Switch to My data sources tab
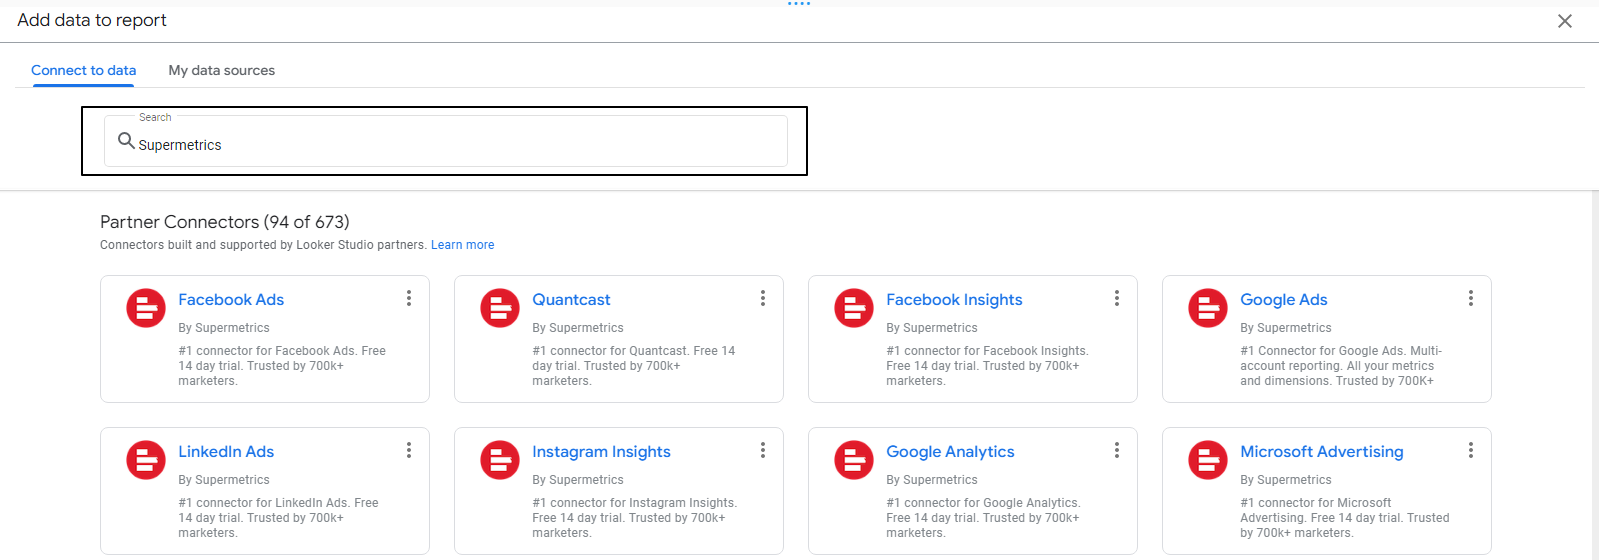The image size is (1599, 560). pyautogui.click(x=222, y=70)
